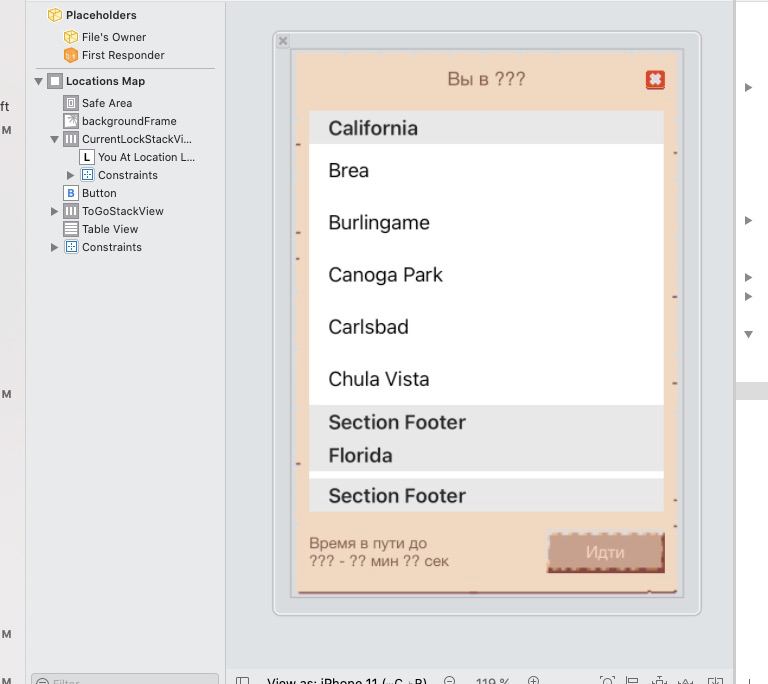
Task: Click the Section Footer below Florida
Action: click(486, 495)
